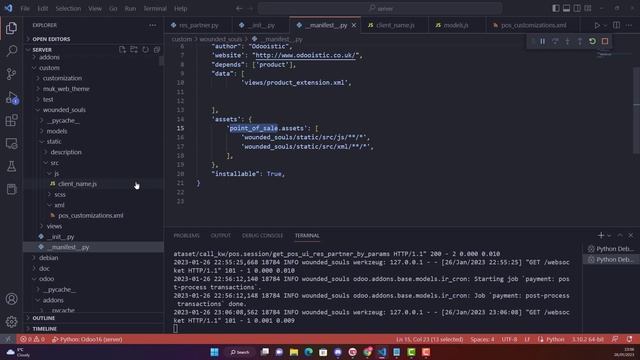Open explorer views and more actions menu
The height and width of the screenshot is (360, 640).
(153, 25)
